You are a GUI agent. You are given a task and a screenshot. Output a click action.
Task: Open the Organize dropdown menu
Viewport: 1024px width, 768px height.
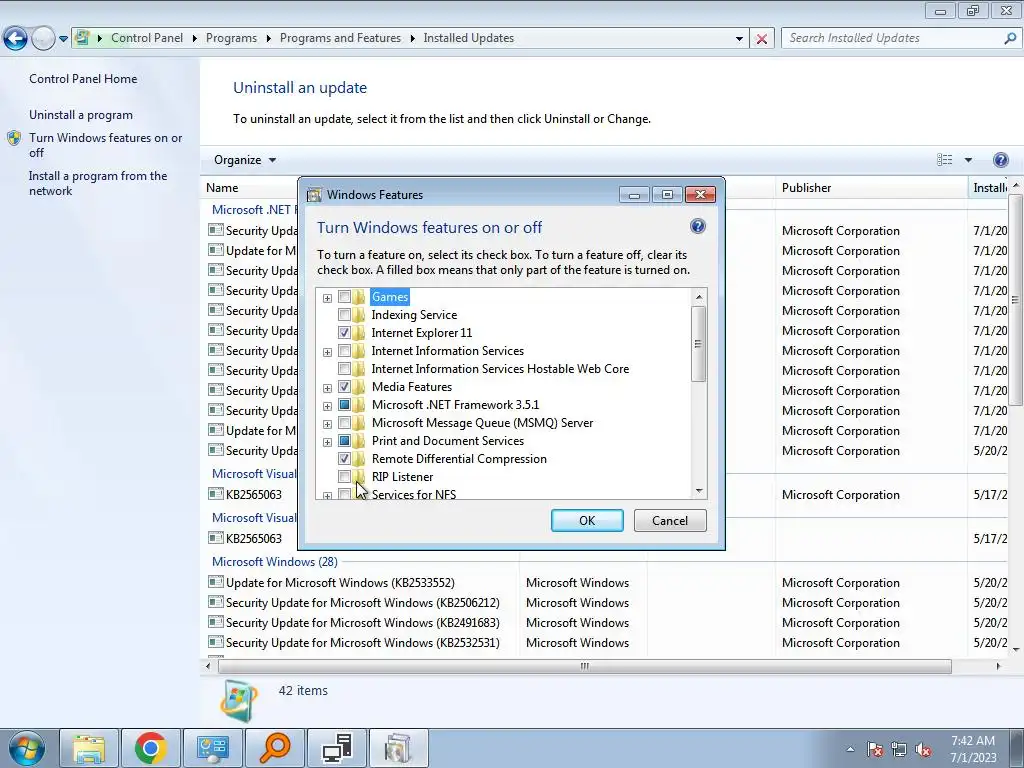pos(245,160)
